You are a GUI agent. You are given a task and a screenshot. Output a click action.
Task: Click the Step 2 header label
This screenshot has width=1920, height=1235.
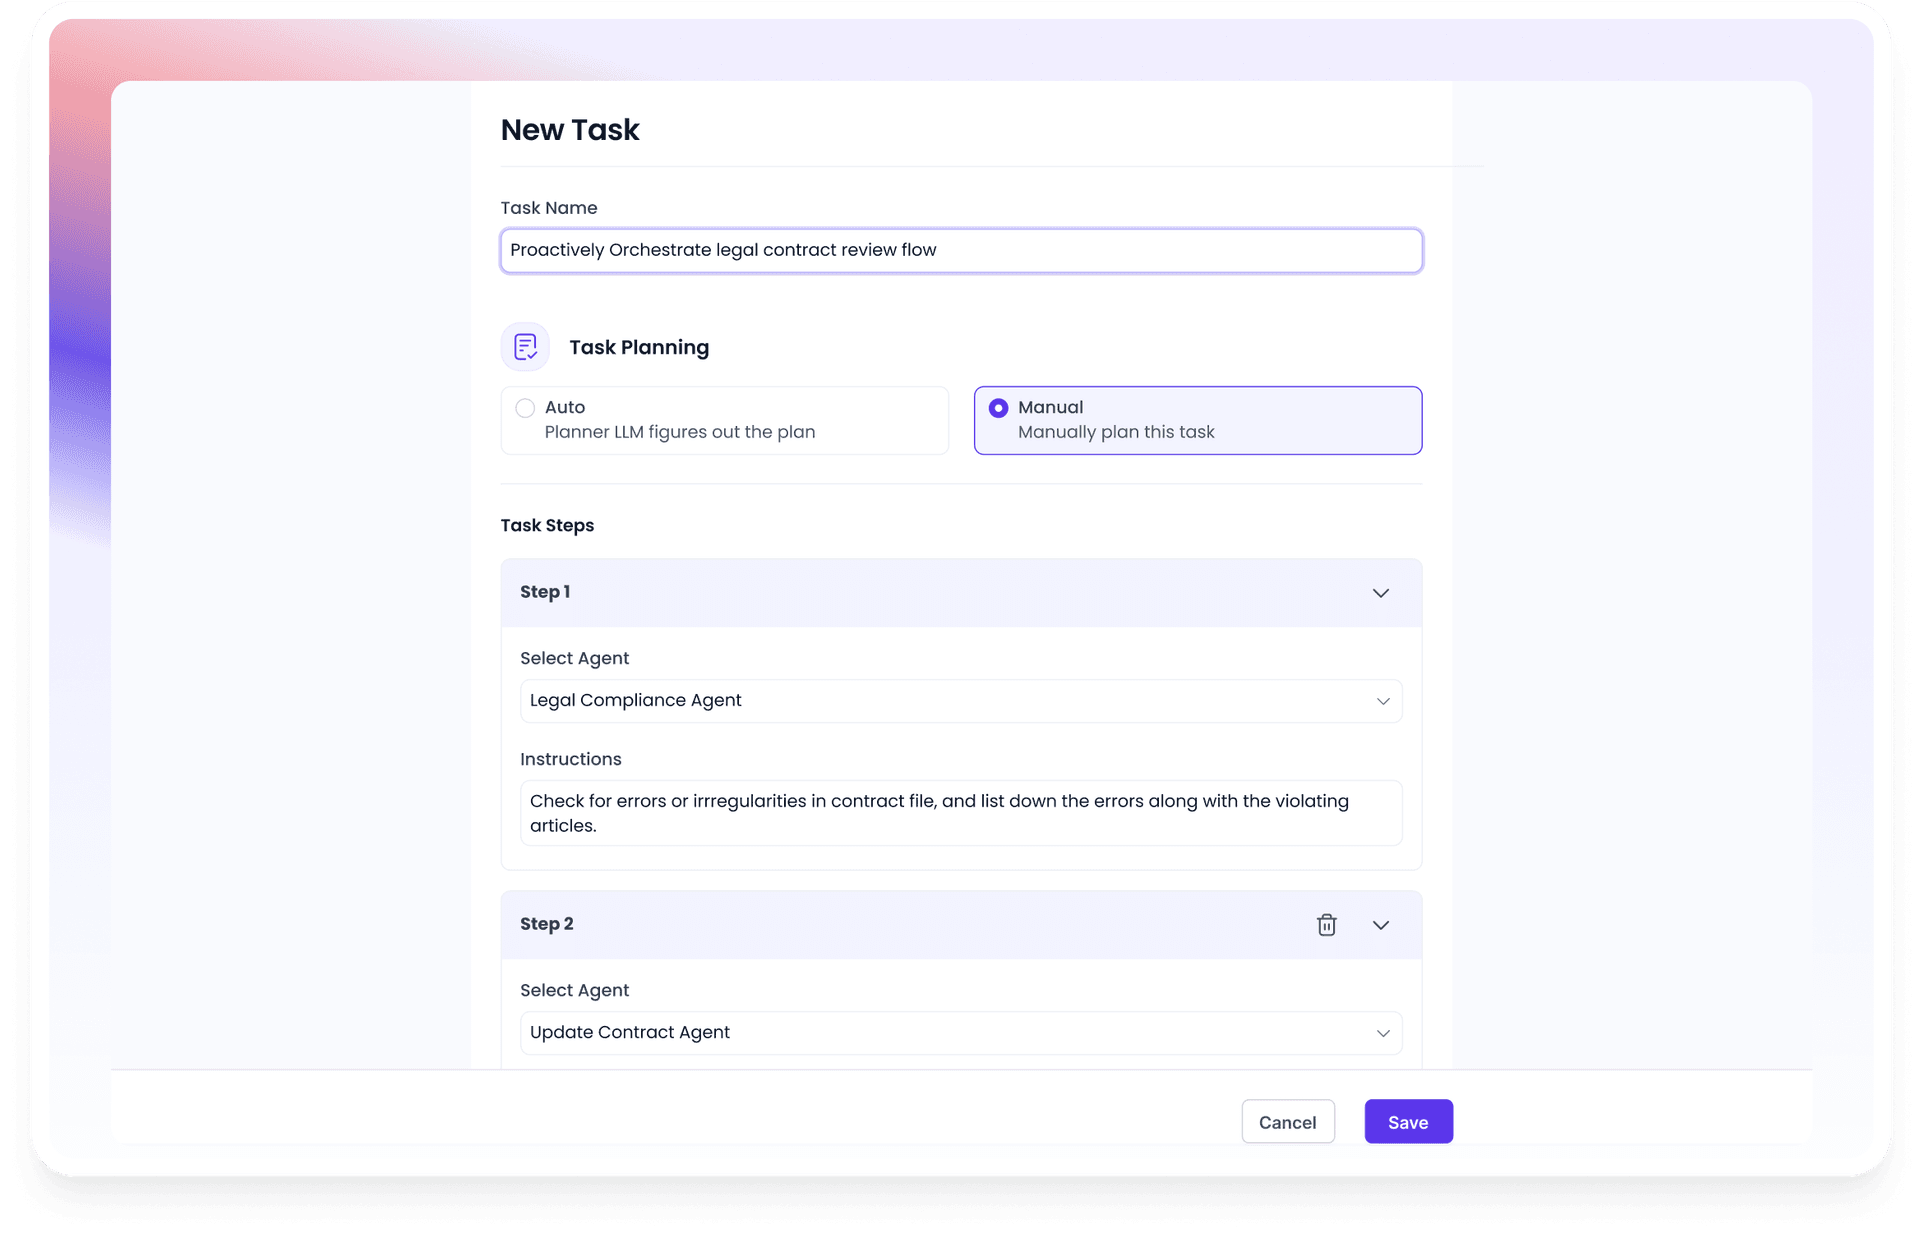[547, 924]
